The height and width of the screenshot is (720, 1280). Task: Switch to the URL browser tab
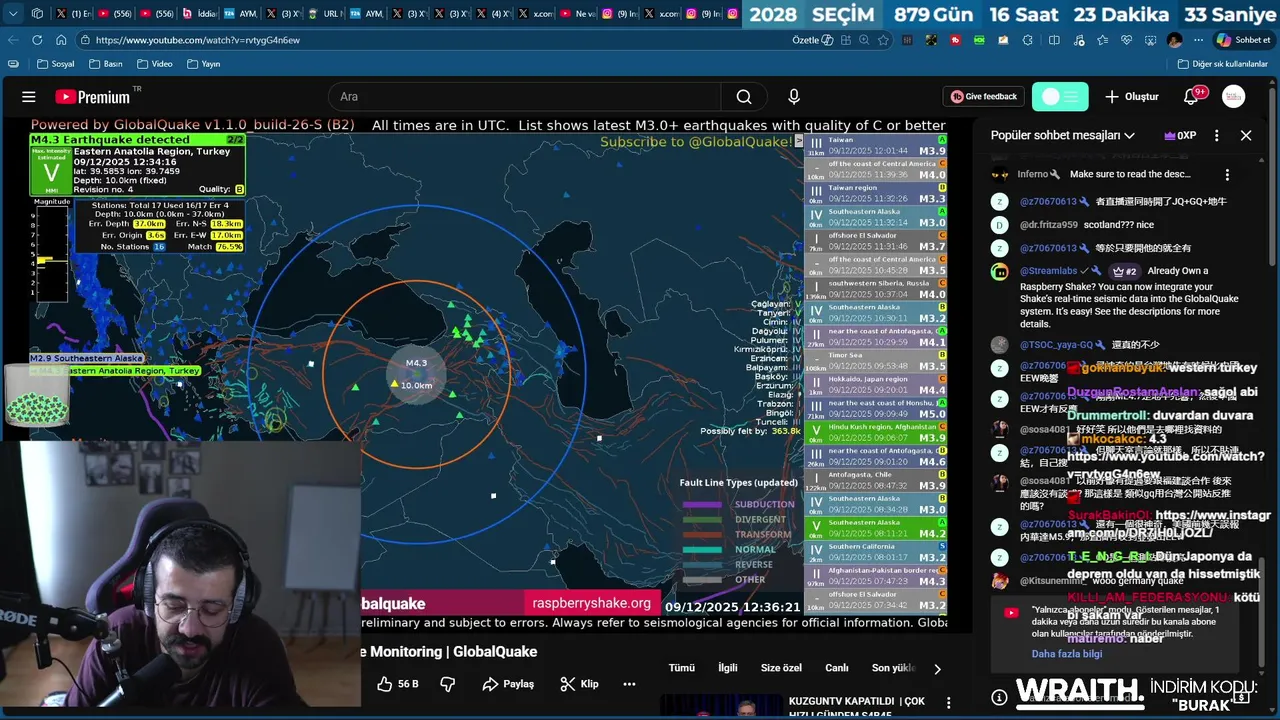324,14
